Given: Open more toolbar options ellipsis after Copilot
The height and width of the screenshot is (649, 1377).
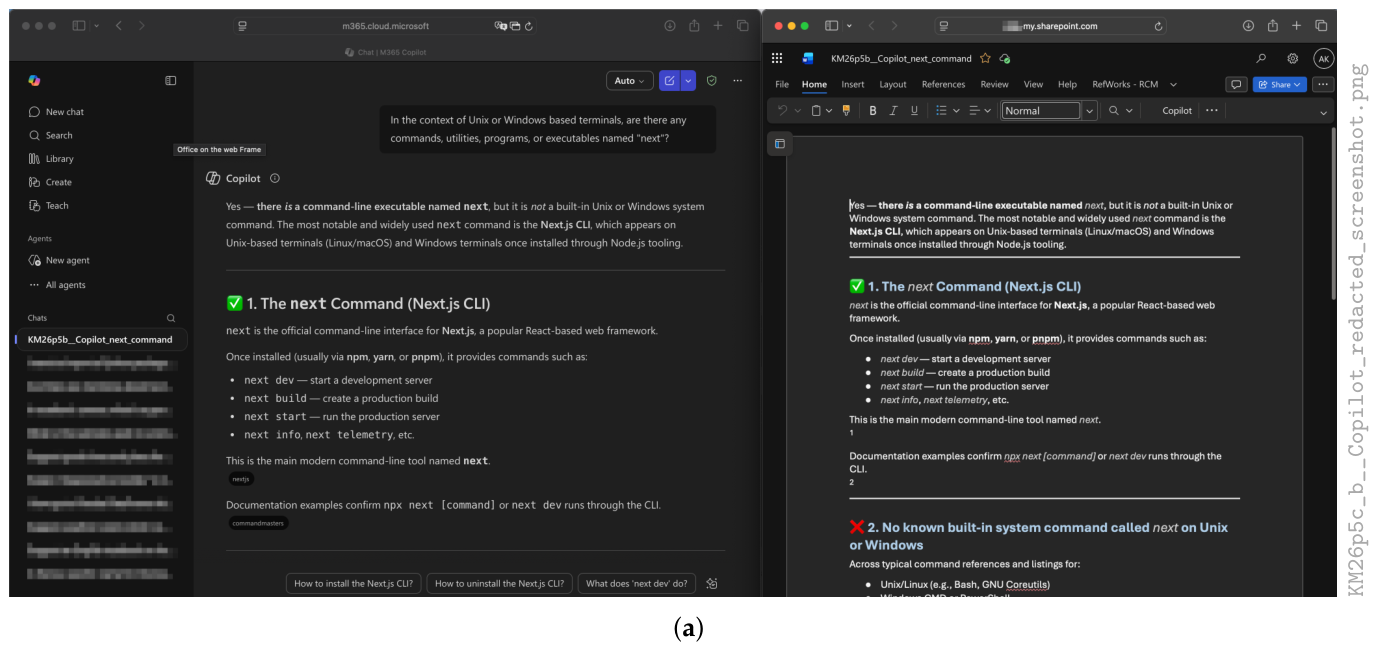Looking at the screenshot, I should coord(1212,110).
